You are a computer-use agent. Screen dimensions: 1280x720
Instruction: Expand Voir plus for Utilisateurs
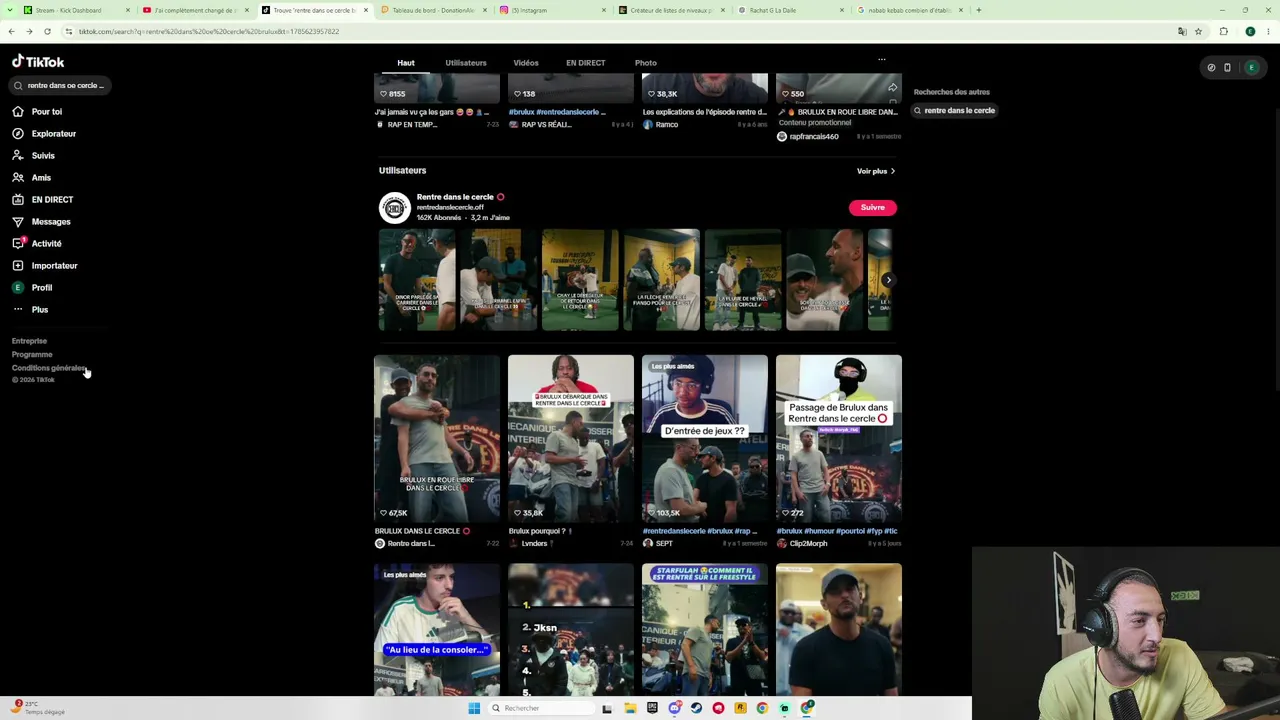pyautogui.click(x=876, y=171)
